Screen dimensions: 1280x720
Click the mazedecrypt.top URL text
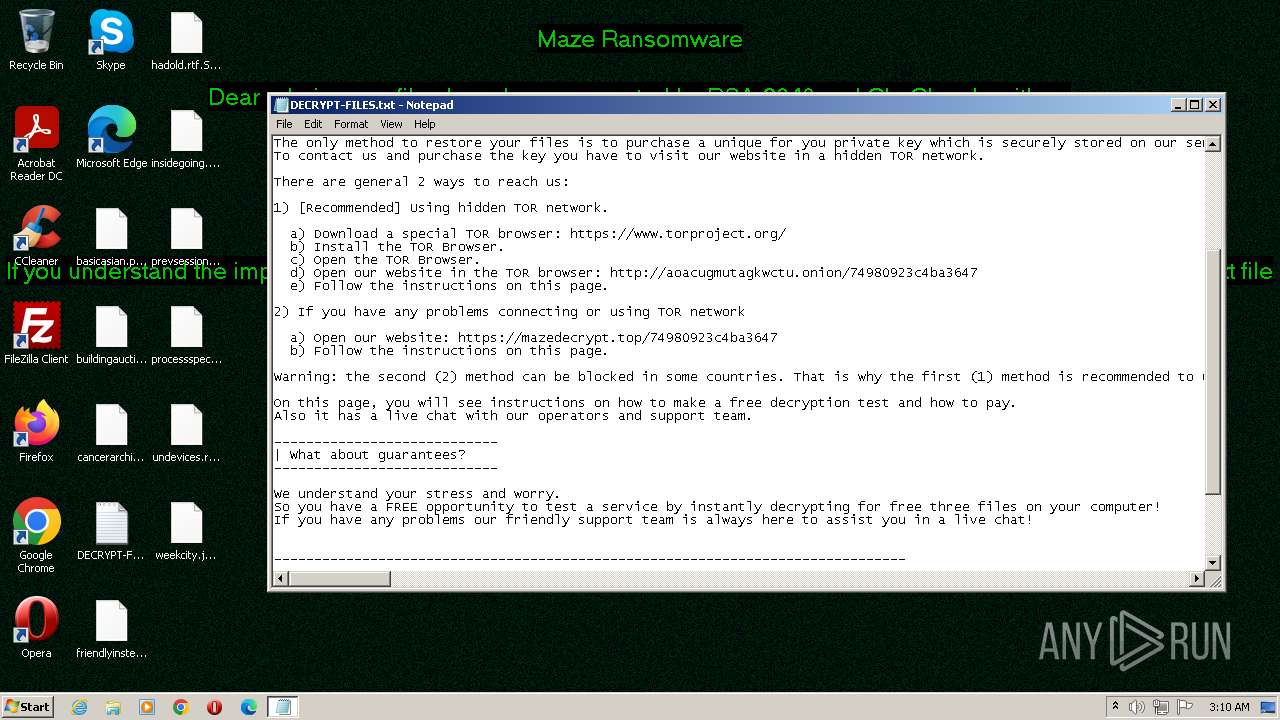(617, 338)
